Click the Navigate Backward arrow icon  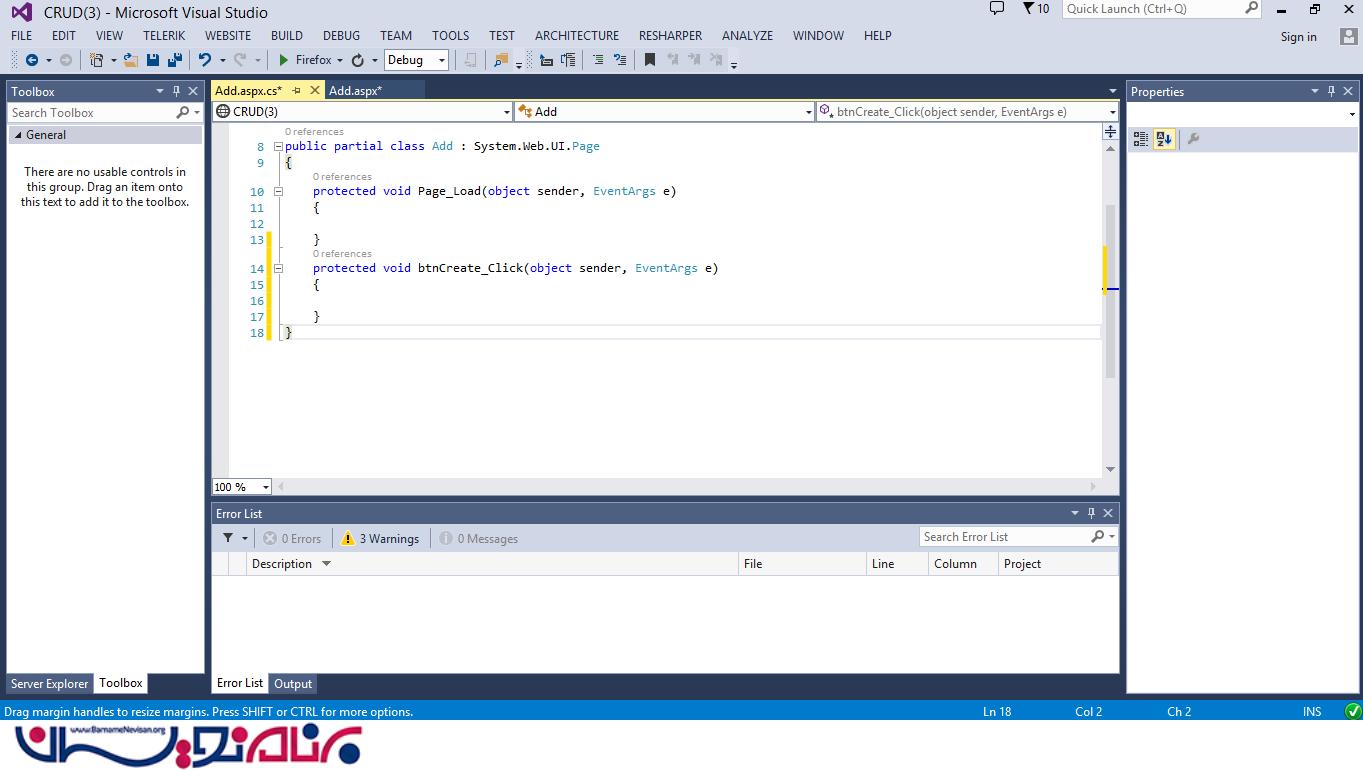[x=32, y=60]
